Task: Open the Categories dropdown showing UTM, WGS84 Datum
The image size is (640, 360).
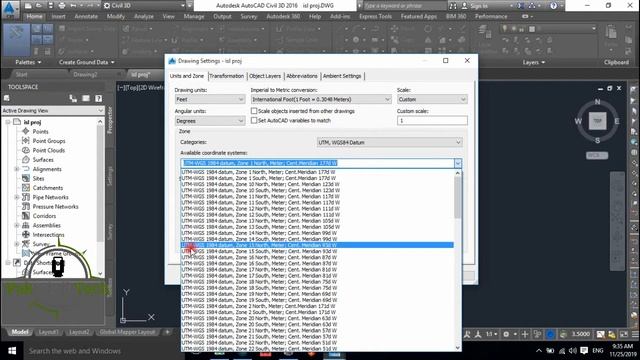Action: tap(389, 142)
